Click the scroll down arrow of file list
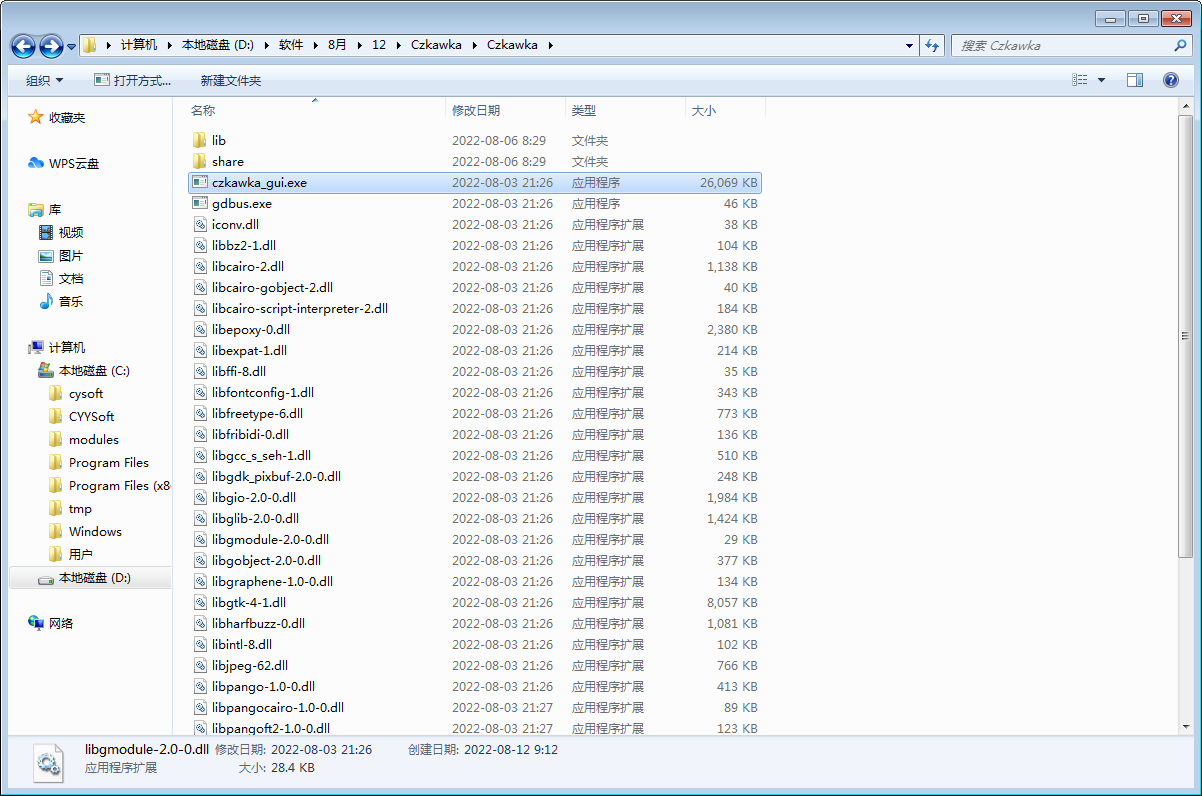 click(1186, 729)
